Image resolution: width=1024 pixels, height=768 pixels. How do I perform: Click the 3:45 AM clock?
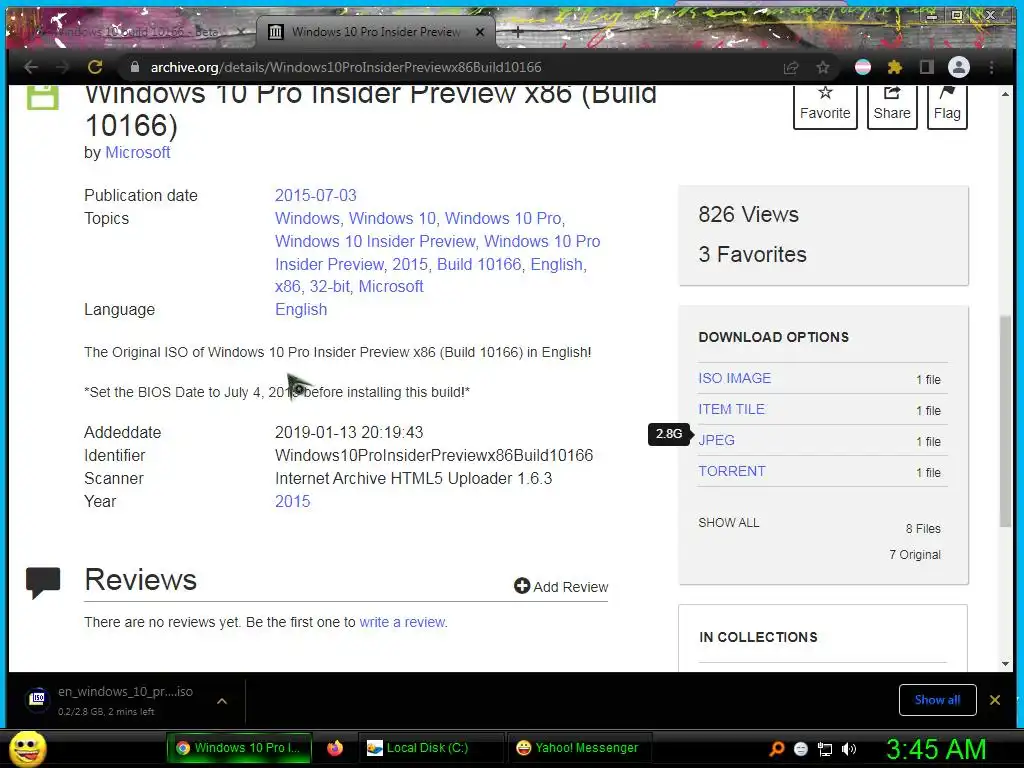(935, 749)
